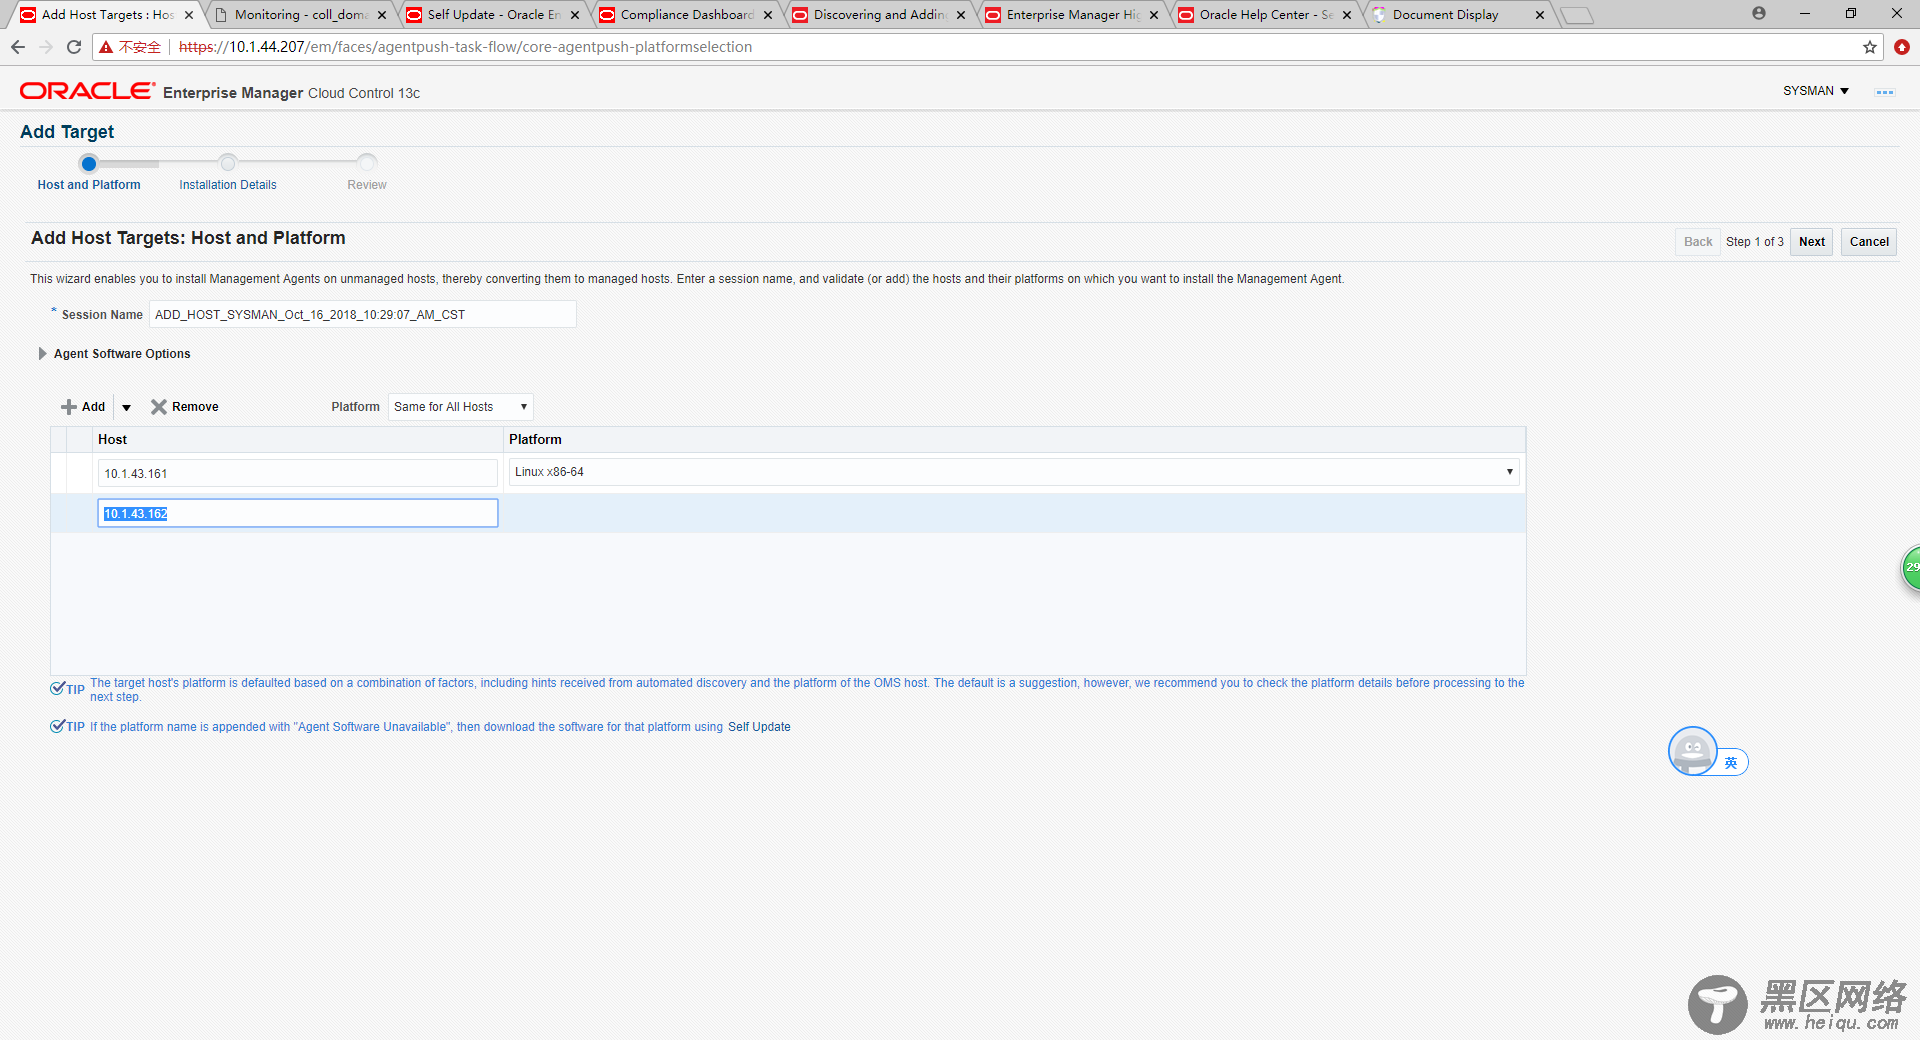
Task: Open the Add dropdown arrow
Action: (x=126, y=408)
